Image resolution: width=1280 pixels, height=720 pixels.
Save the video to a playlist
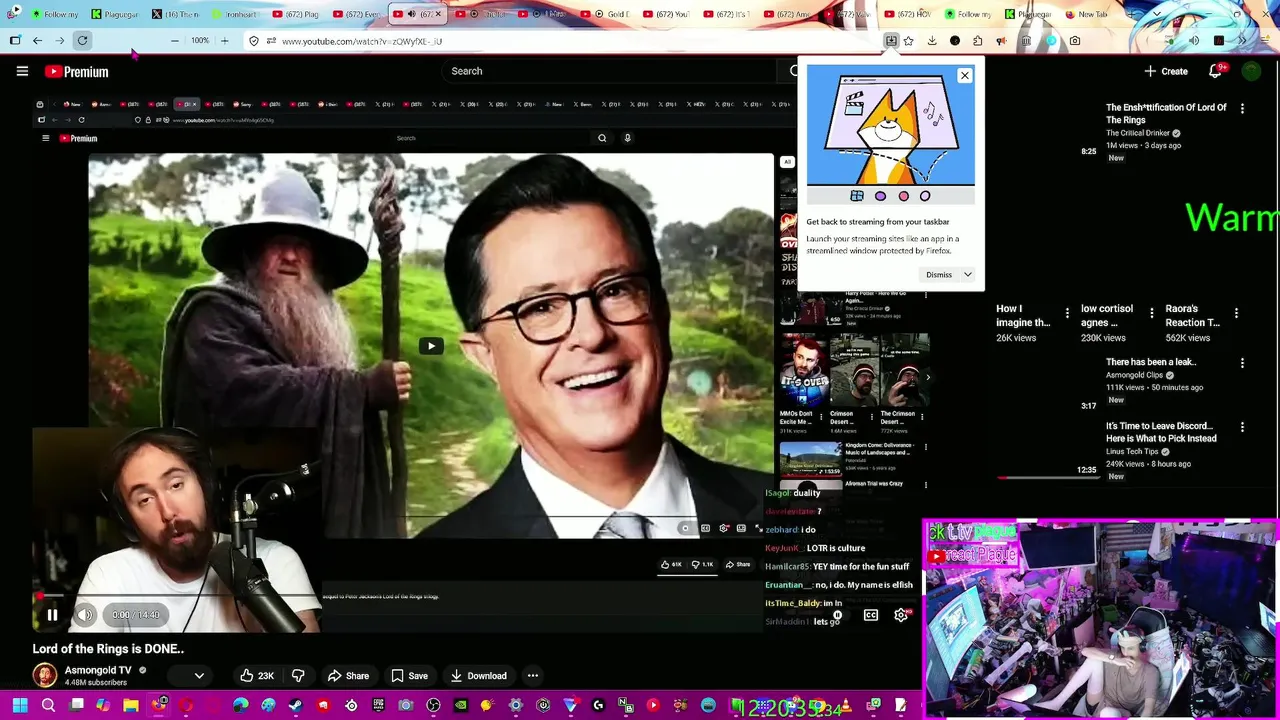[409, 676]
